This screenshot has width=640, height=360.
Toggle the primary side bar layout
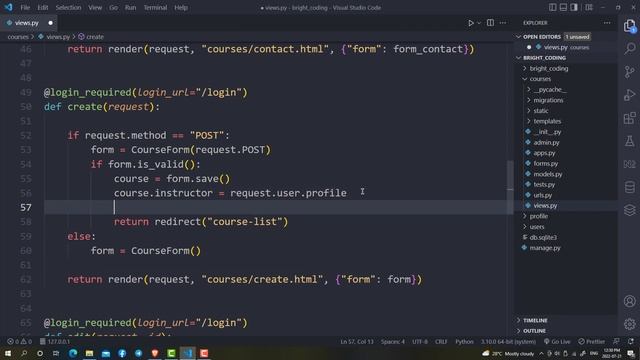point(552,7)
